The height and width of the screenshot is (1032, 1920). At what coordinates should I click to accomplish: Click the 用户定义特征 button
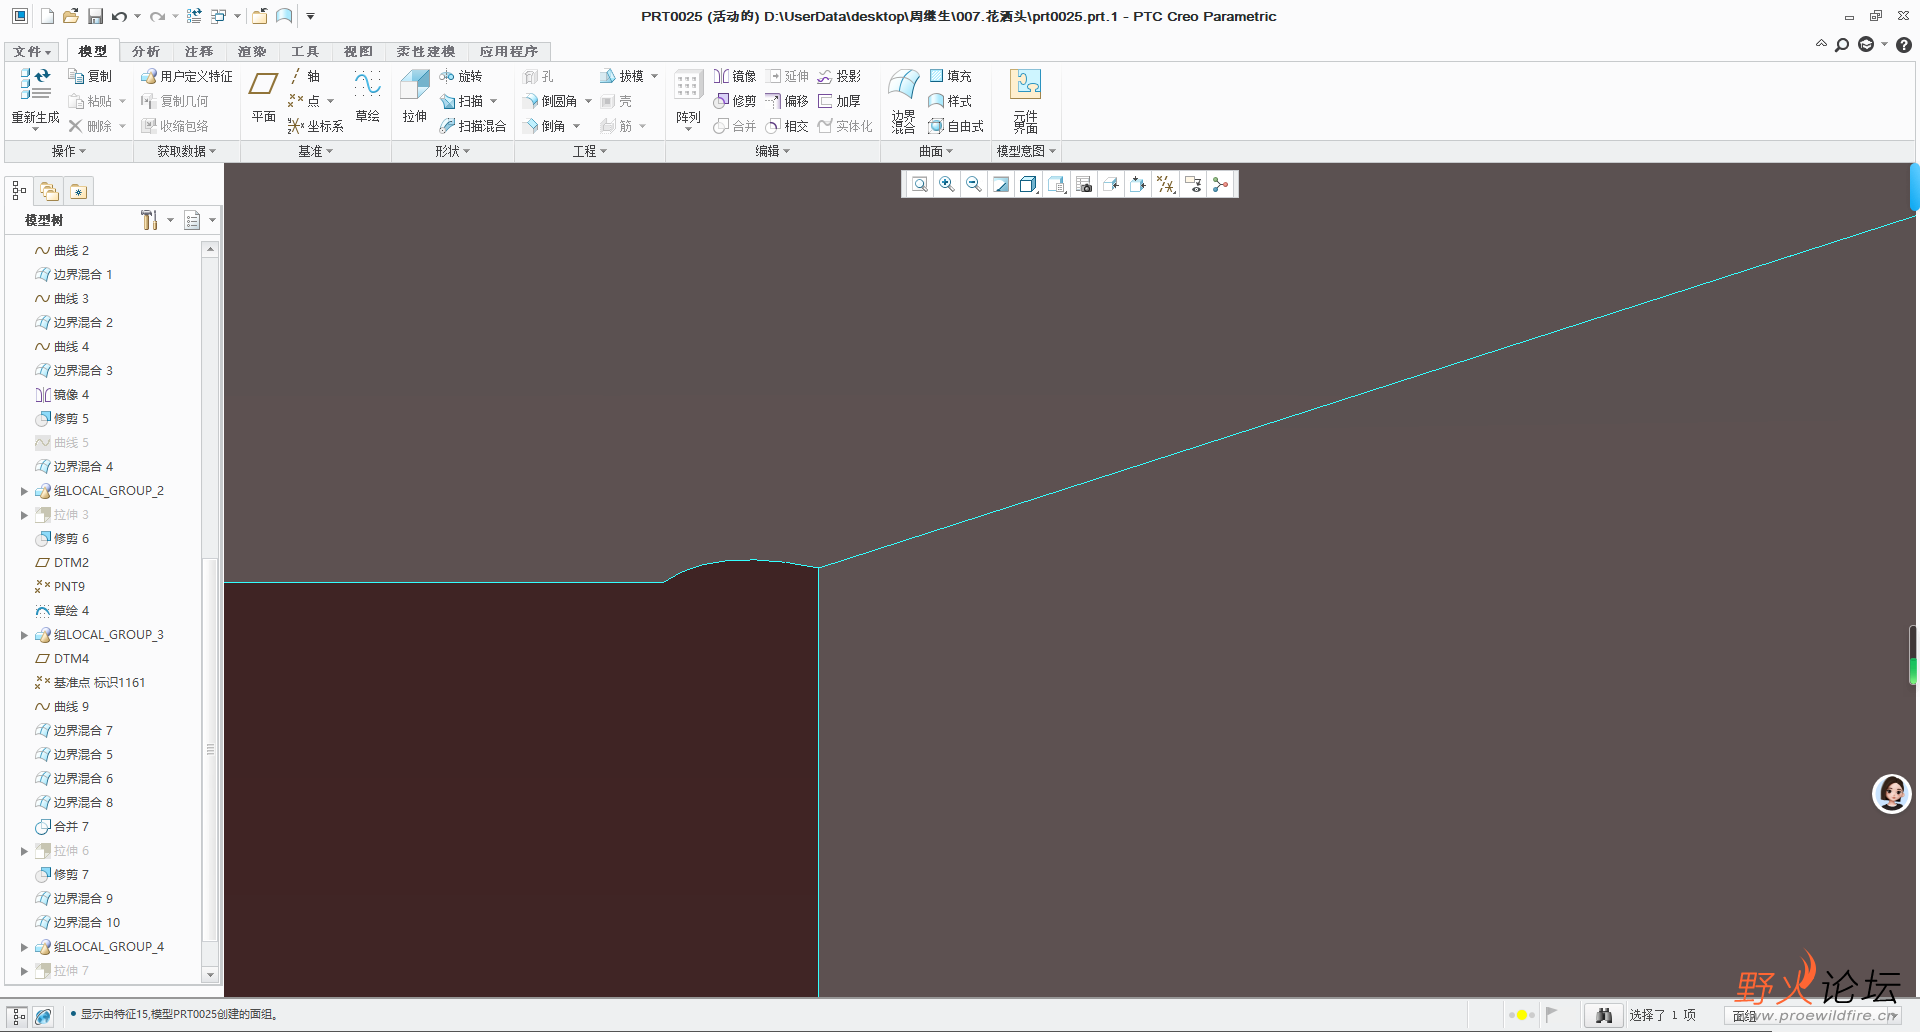click(187, 76)
